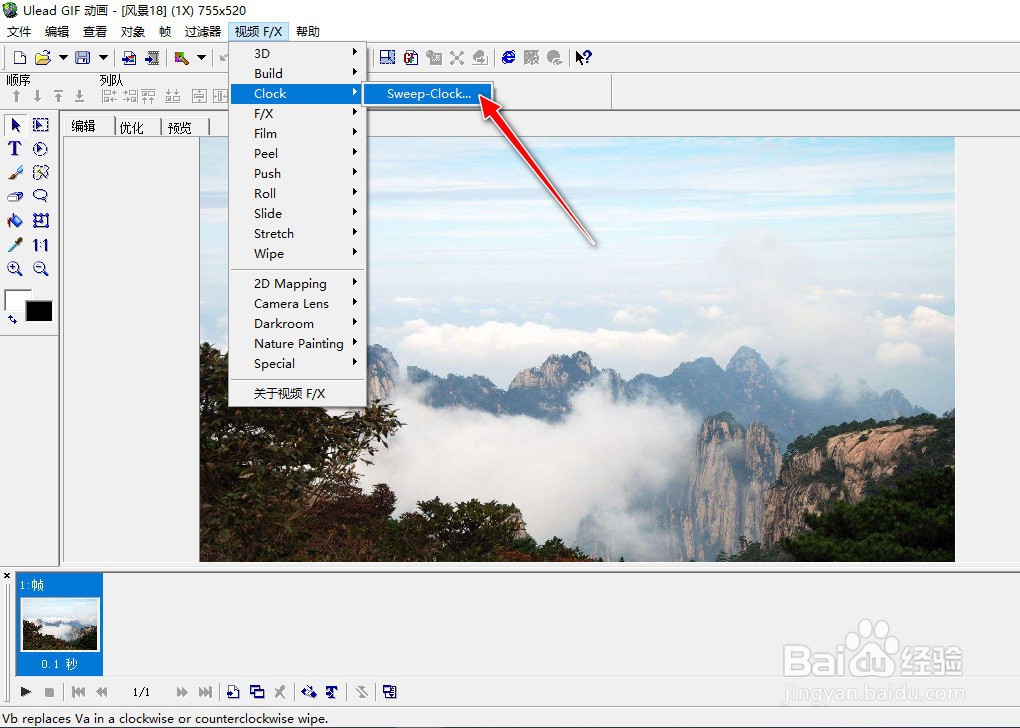The height and width of the screenshot is (728, 1020).
Task: Expand the Build submenu
Action: [x=299, y=74]
